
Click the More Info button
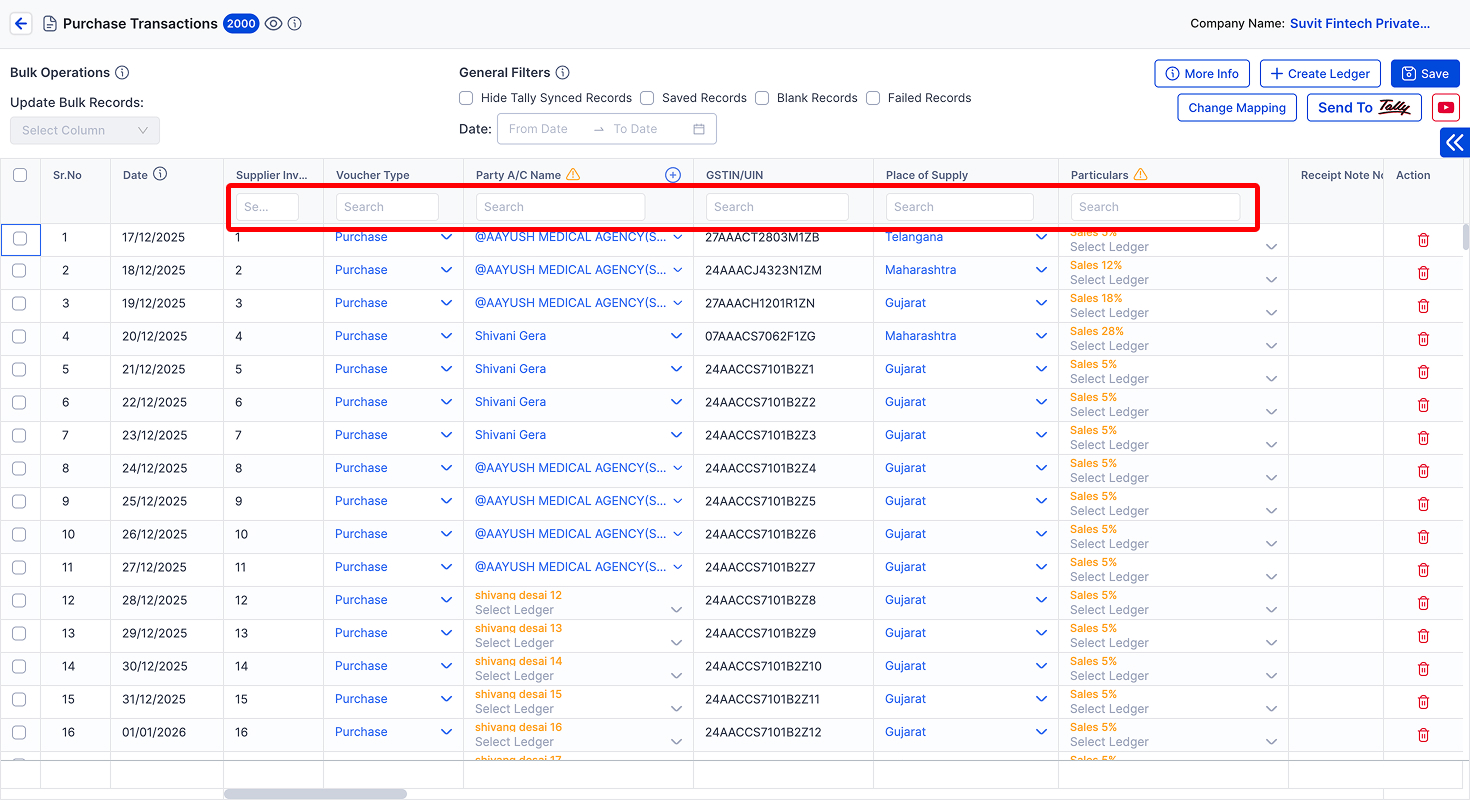pos(1203,73)
